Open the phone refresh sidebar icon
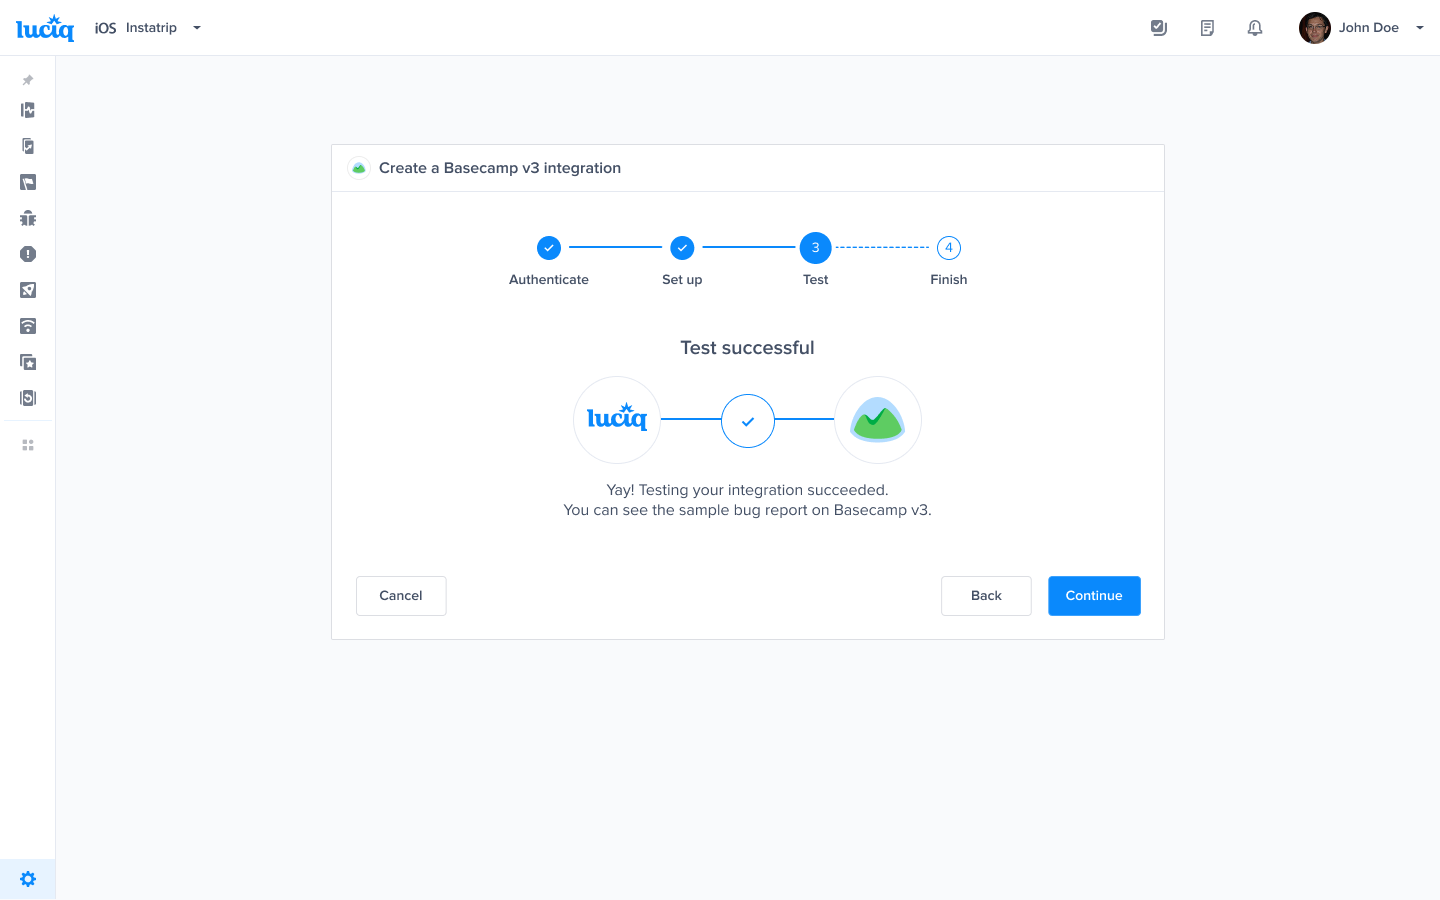1440x900 pixels. click(28, 398)
